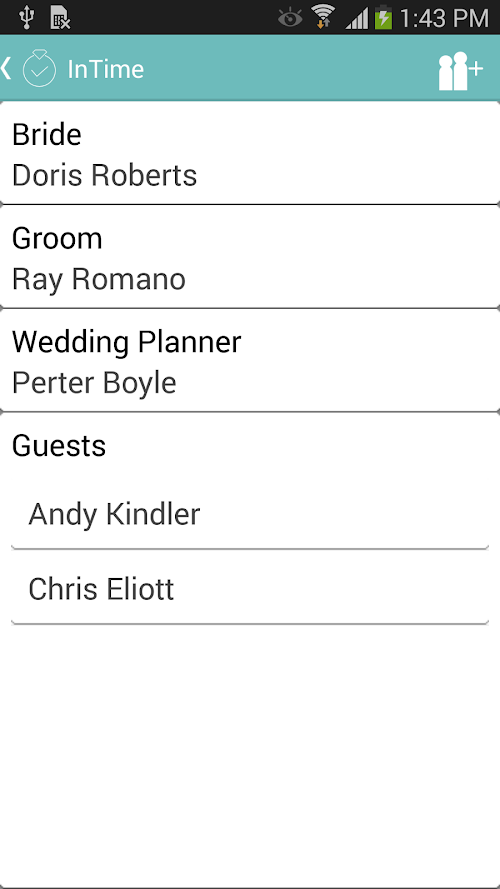The height and width of the screenshot is (889, 500).
Task: Select Ray Romano name
Action: (x=99, y=280)
